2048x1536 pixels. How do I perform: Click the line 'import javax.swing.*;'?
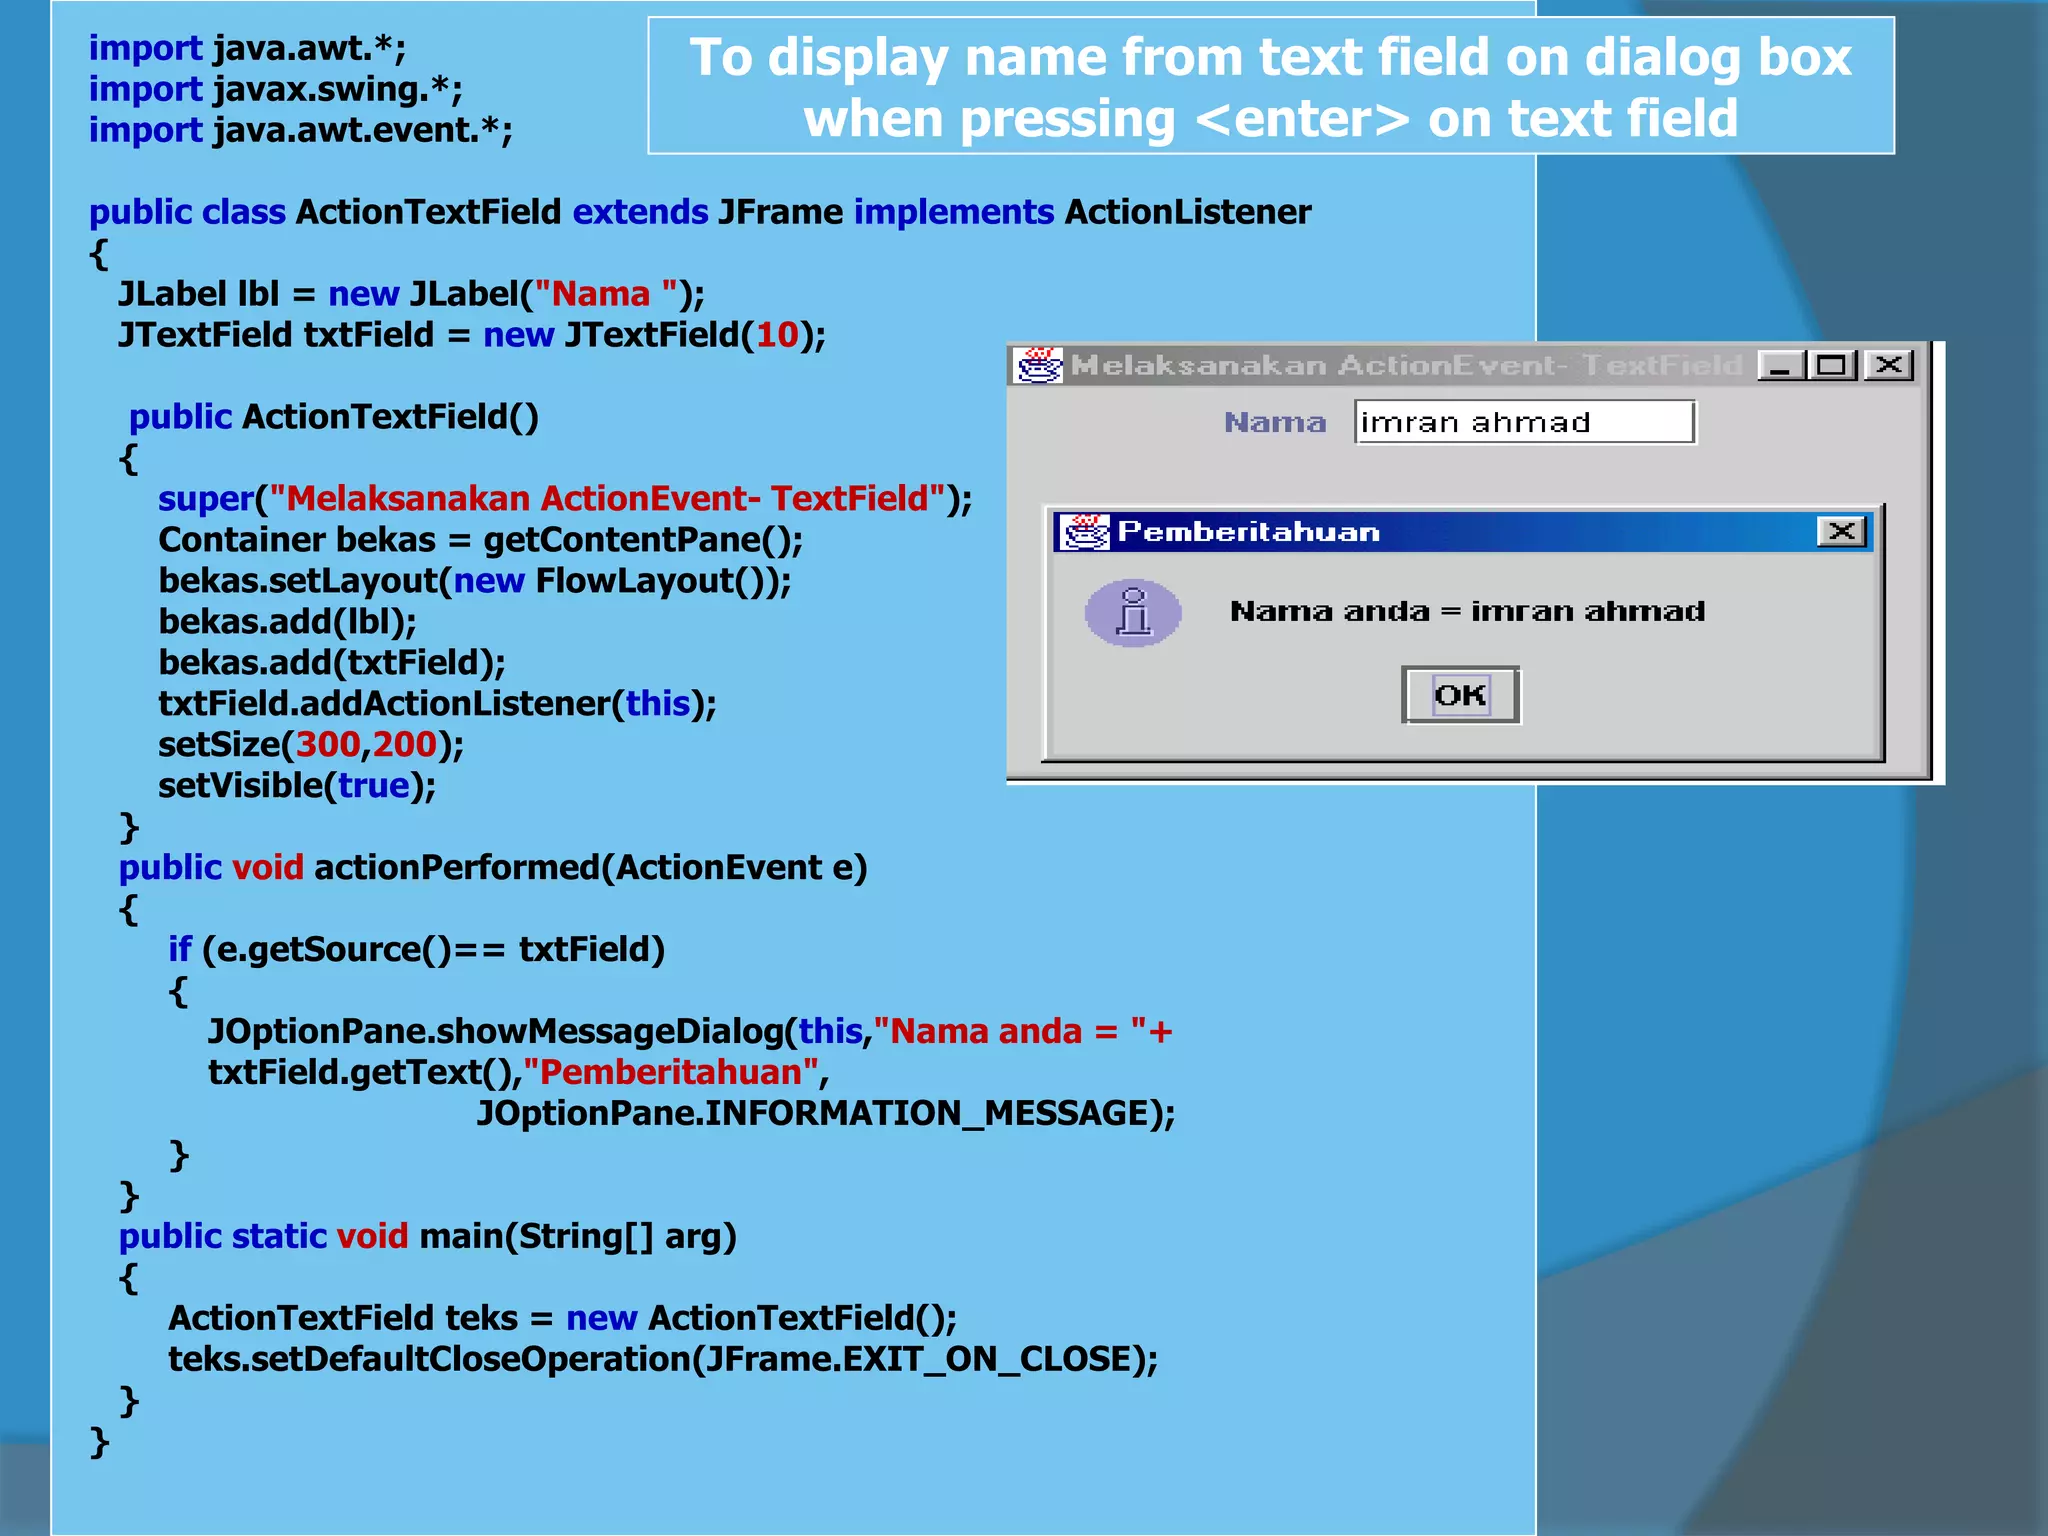pyautogui.click(x=276, y=89)
